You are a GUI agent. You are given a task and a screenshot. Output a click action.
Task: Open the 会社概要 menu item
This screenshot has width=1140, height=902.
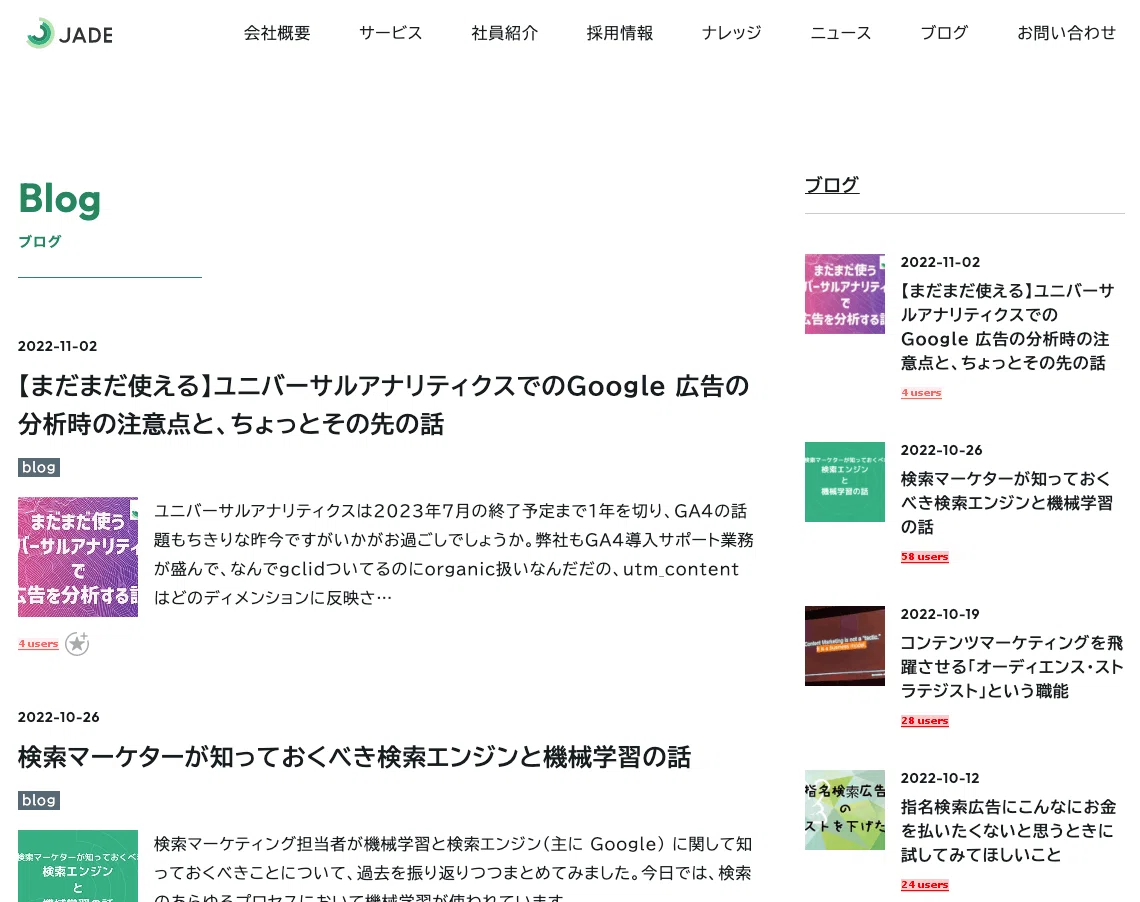(277, 33)
